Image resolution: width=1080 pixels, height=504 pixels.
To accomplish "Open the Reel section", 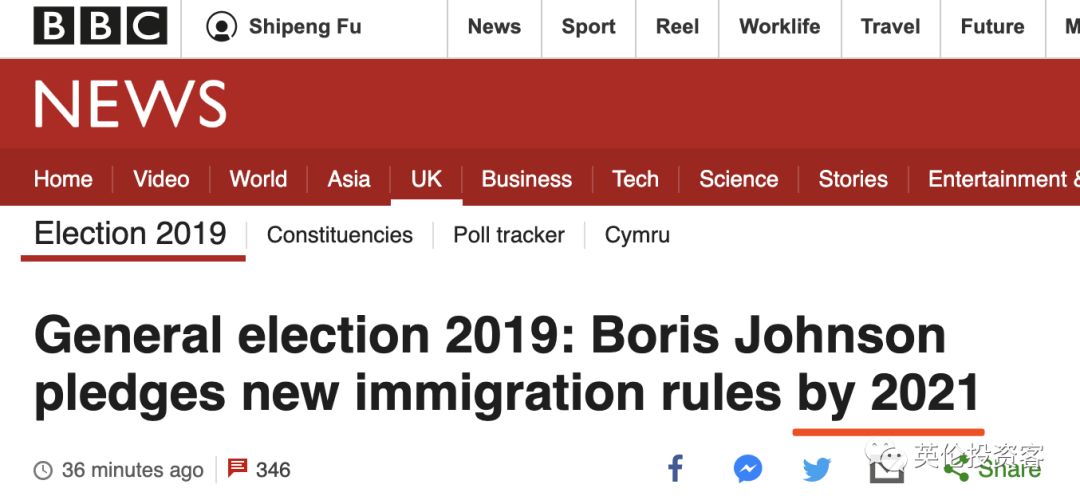I will [677, 27].
